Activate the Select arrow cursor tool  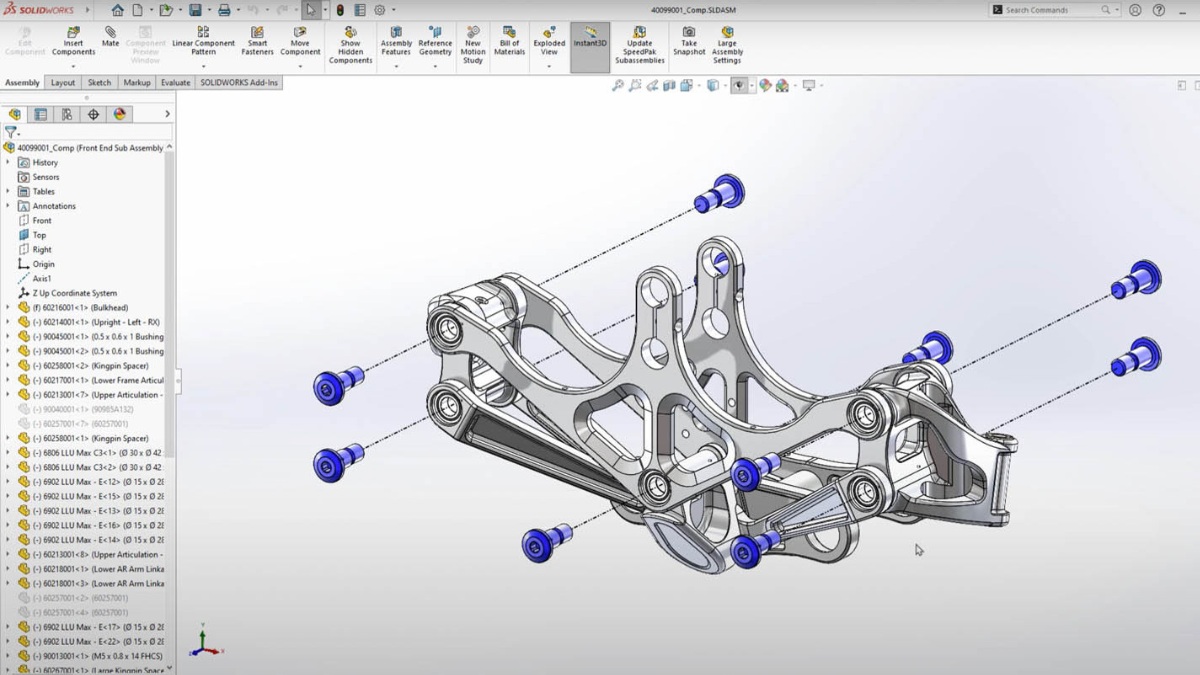point(311,10)
